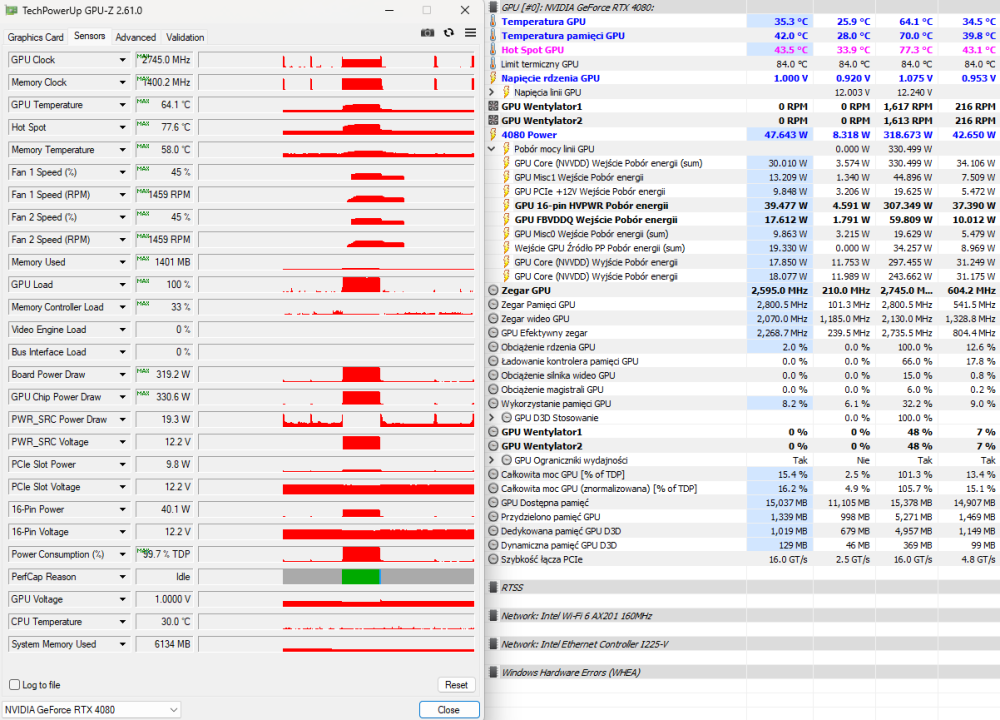Click the GPU-Z app icon in title bar
This screenshot has width=1000, height=720.
[11, 10]
